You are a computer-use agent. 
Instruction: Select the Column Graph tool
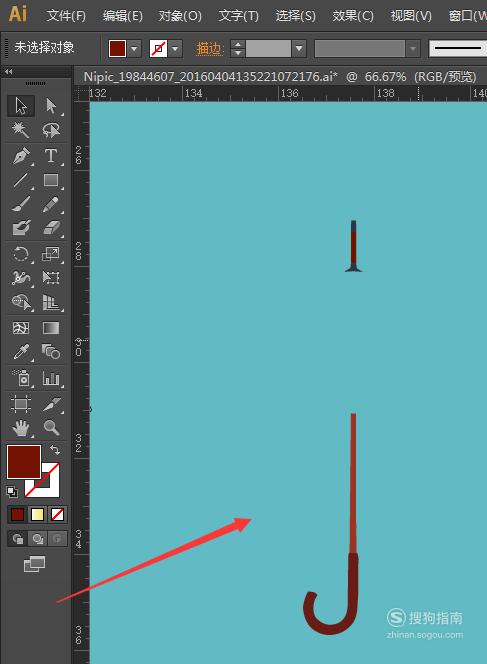51,378
